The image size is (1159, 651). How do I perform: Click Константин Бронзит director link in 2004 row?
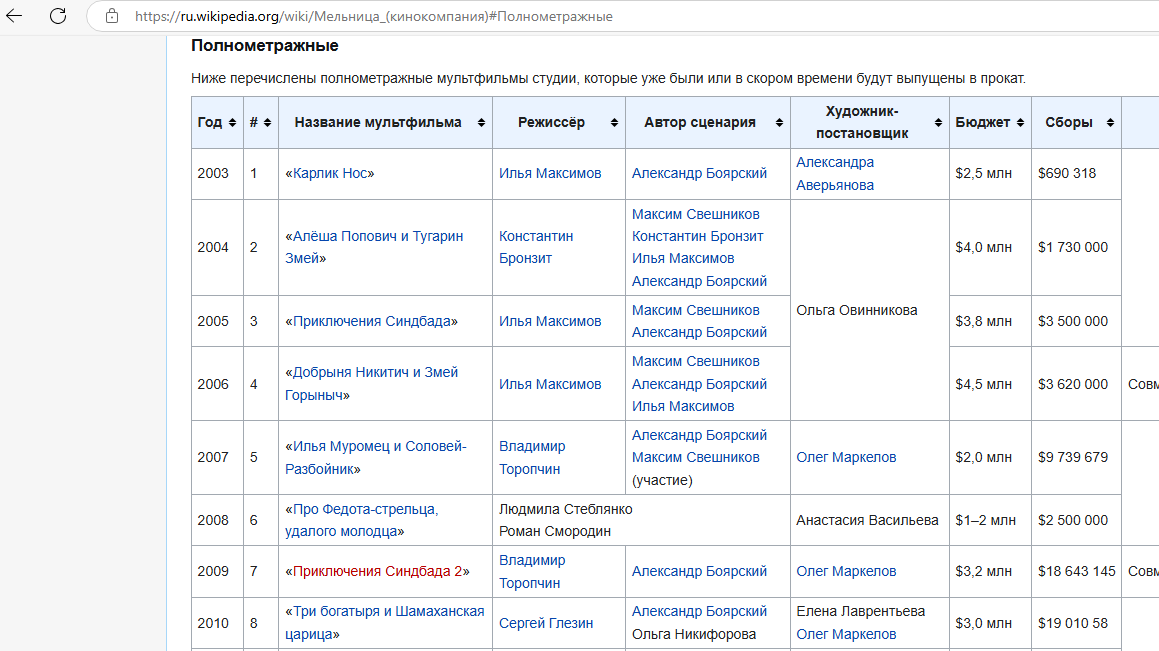pos(536,247)
